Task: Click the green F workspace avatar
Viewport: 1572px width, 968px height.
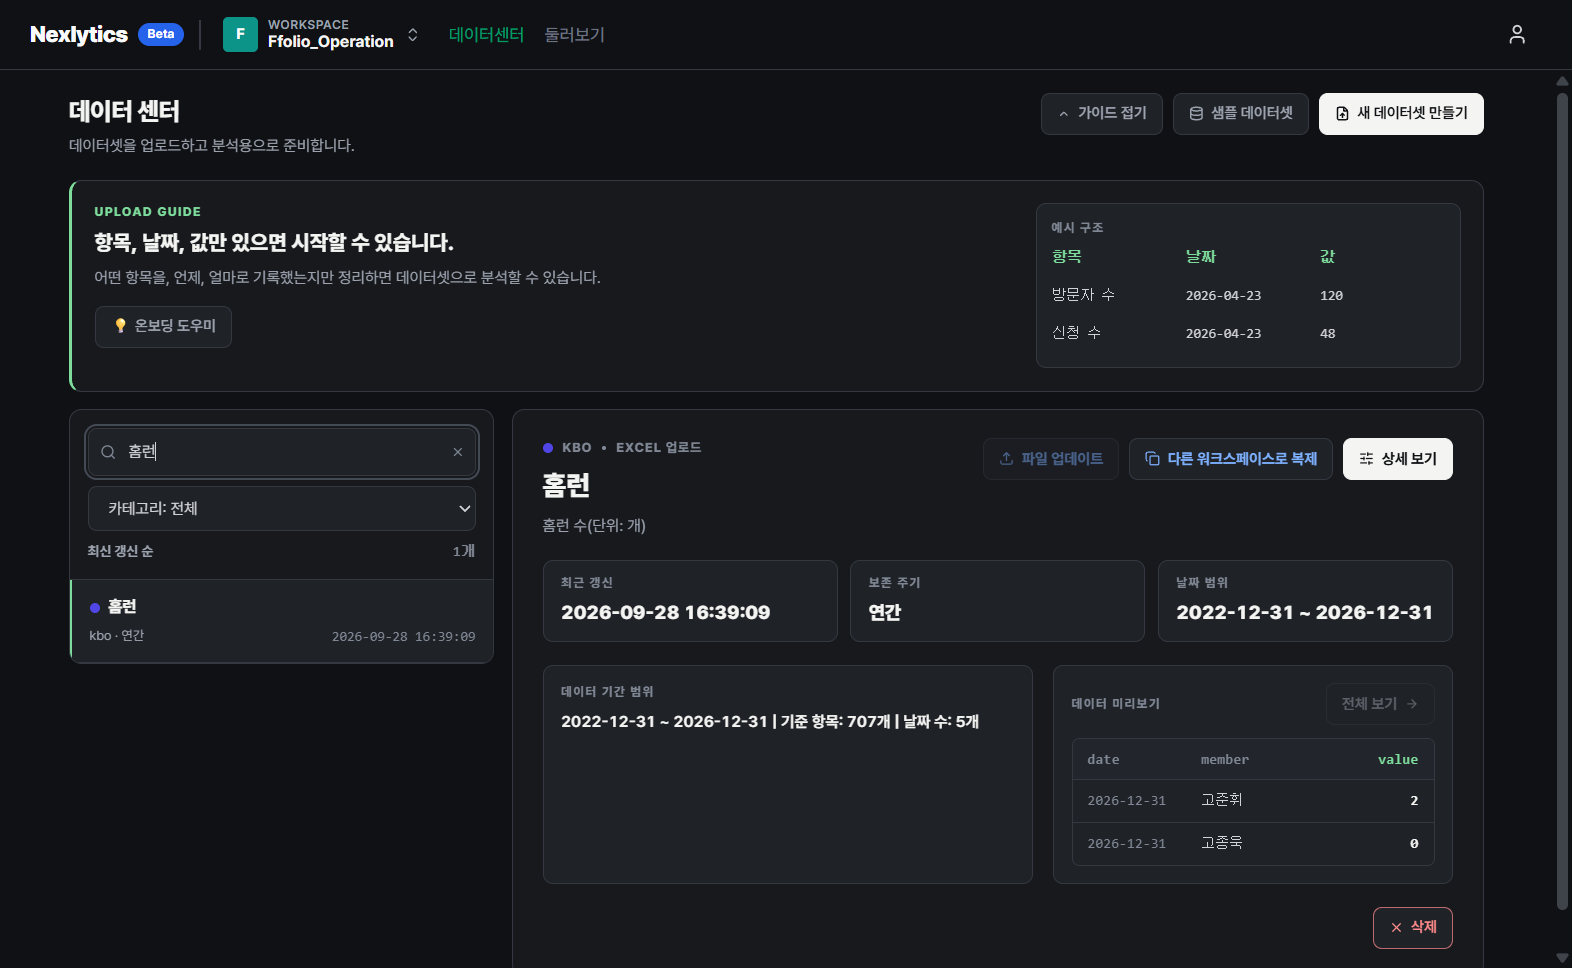Action: [240, 34]
